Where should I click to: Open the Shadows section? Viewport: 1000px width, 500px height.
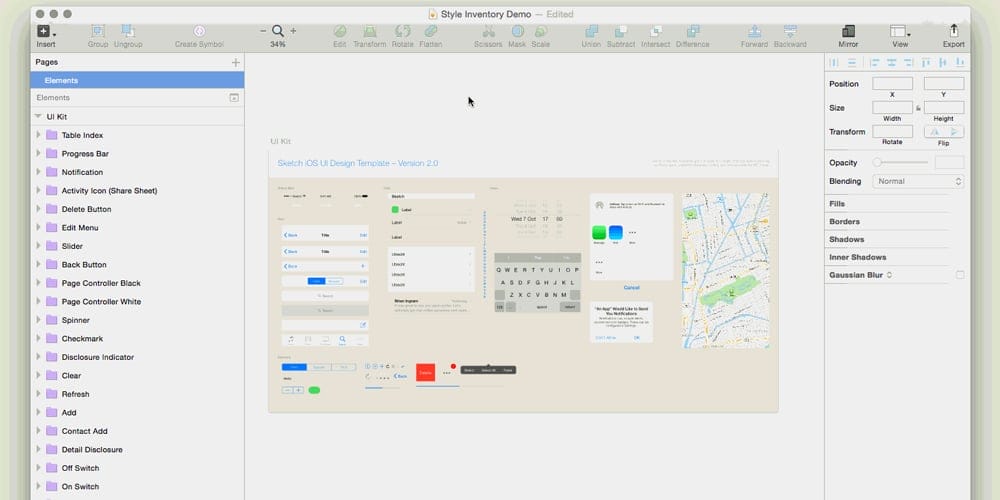(846, 239)
